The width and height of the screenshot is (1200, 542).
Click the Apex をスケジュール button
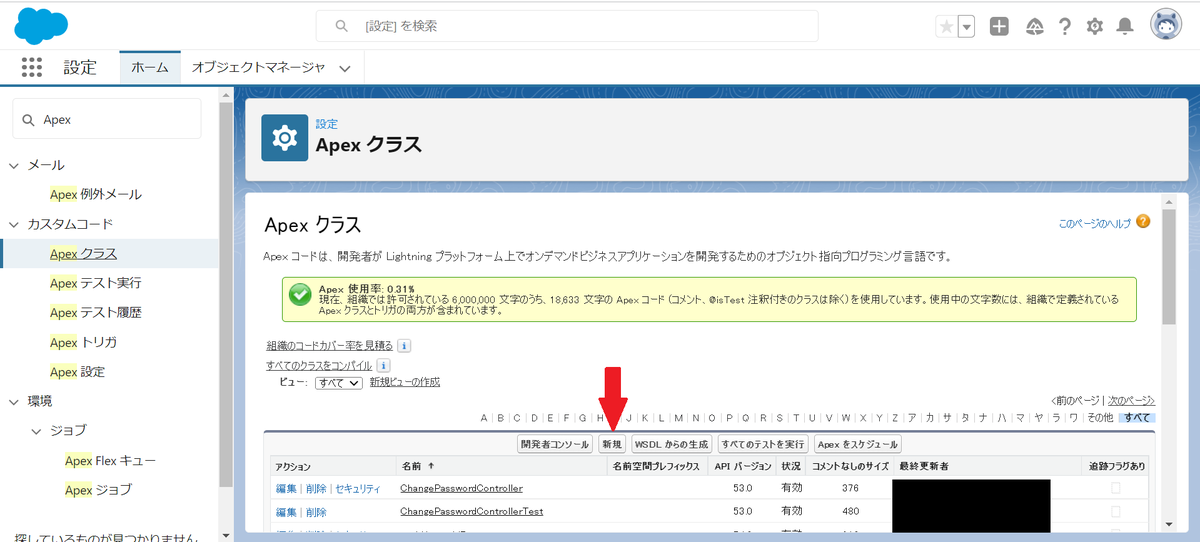tap(858, 444)
